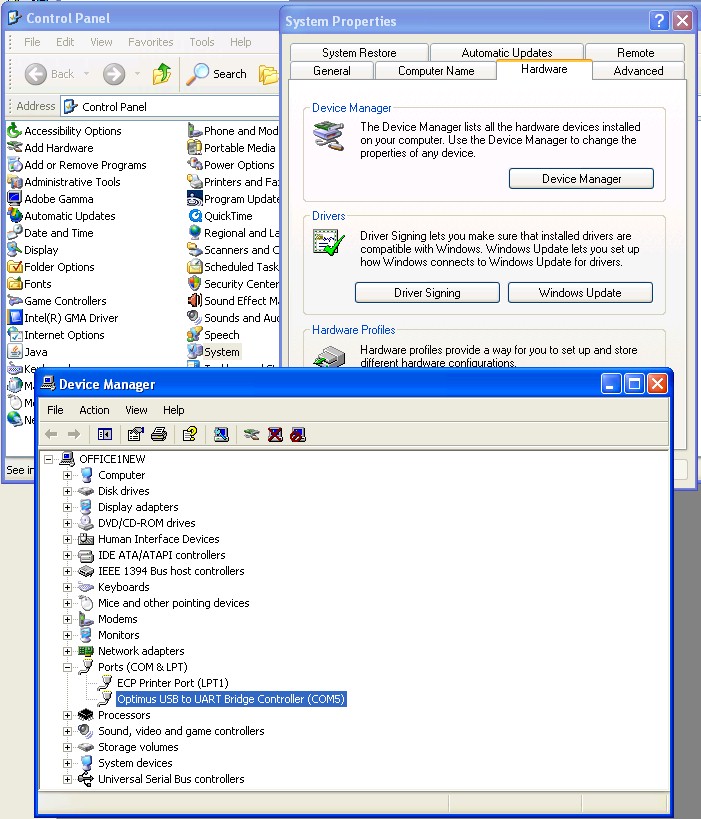The width and height of the screenshot is (701, 819).
Task: Click Show/Hide Console Tree toolbar icon
Action: point(105,434)
